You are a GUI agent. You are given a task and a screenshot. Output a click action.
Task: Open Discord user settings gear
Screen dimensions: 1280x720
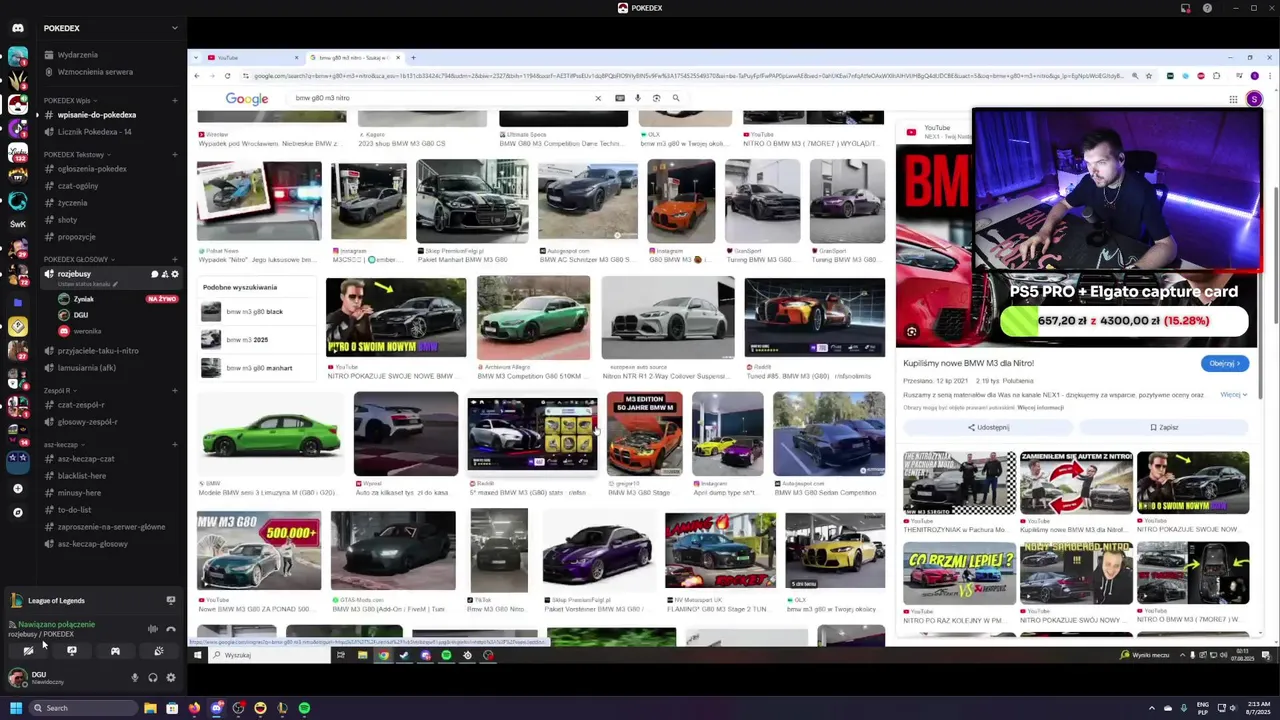click(x=171, y=678)
